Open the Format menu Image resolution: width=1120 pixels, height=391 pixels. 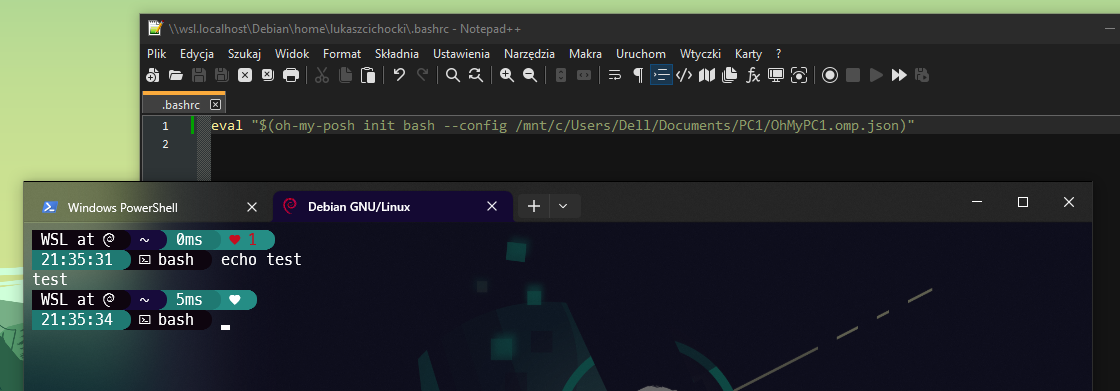[342, 54]
